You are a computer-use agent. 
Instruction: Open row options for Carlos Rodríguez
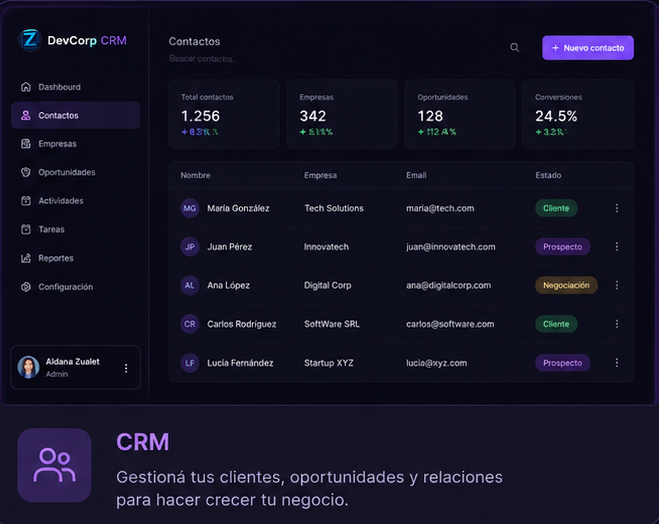pyautogui.click(x=617, y=324)
